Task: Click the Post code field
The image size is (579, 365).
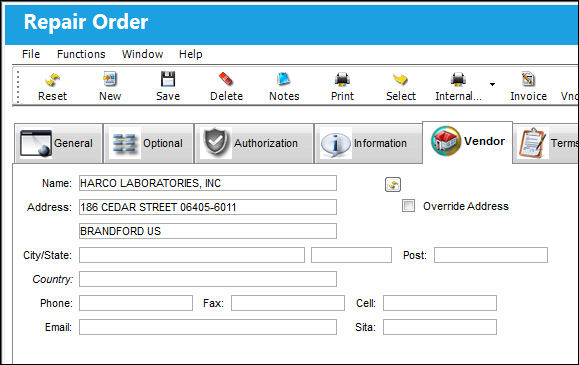Action: coord(491,255)
